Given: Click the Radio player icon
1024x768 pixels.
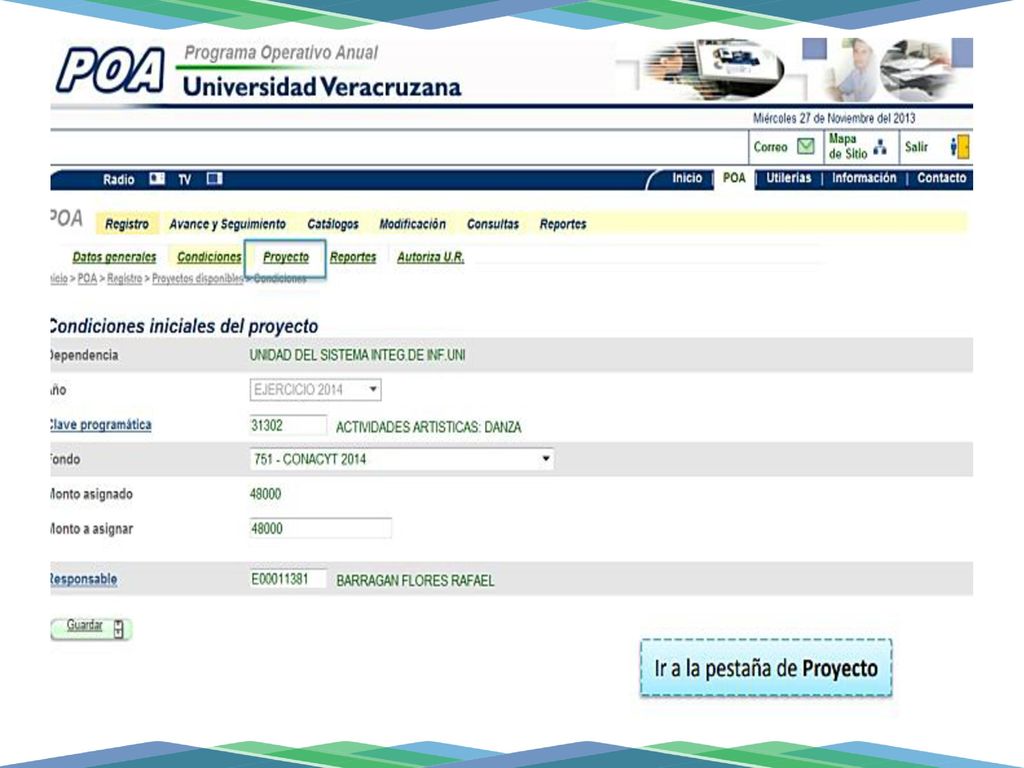Looking at the screenshot, I should 157,178.
